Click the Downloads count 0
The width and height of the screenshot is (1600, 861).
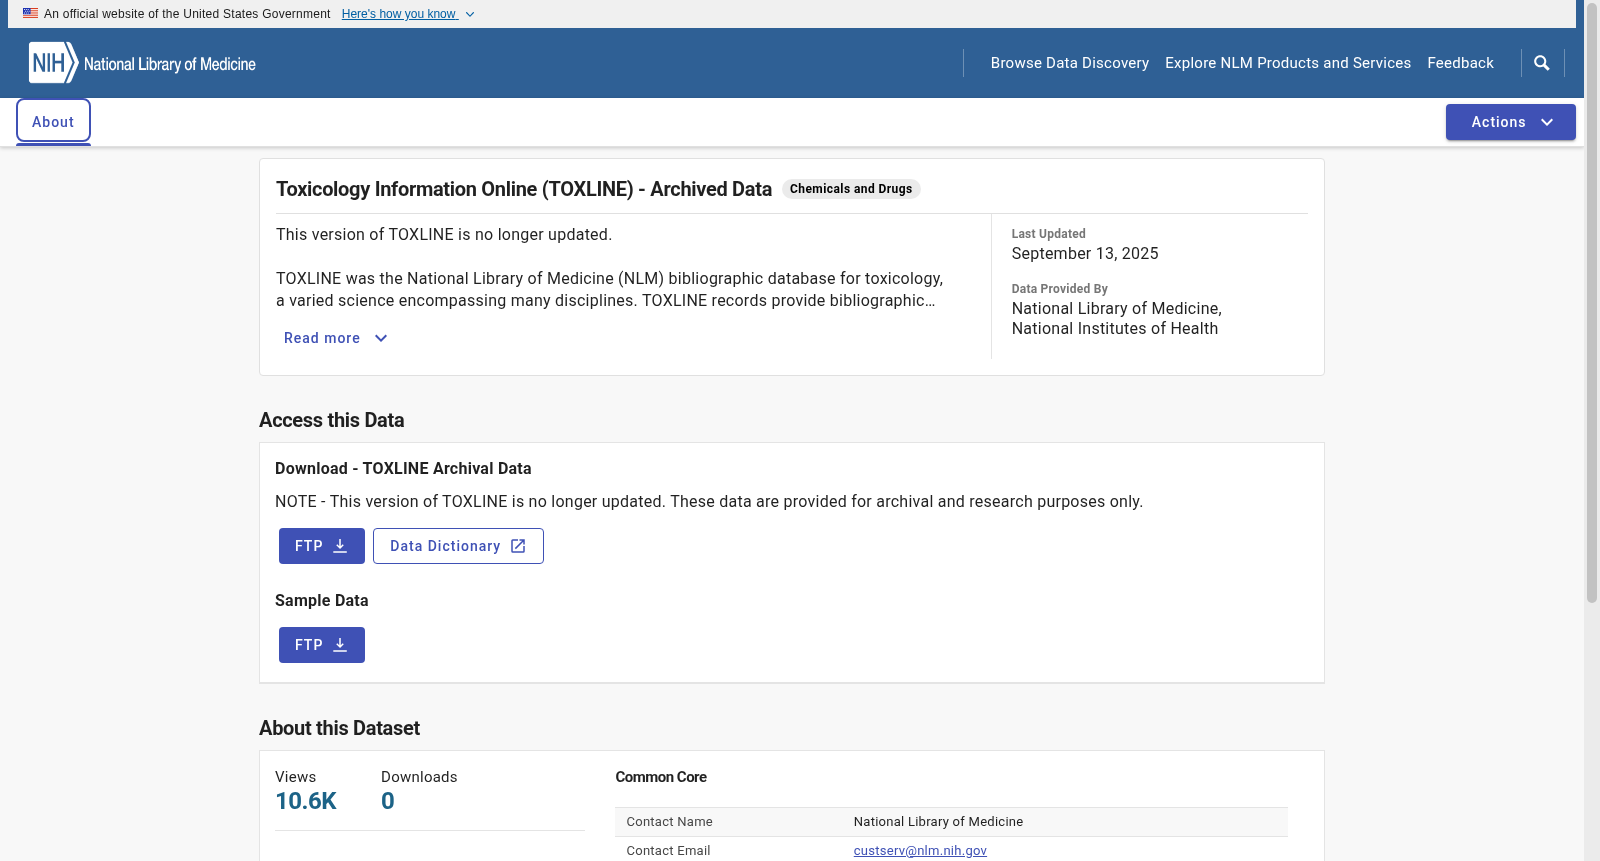click(x=388, y=801)
